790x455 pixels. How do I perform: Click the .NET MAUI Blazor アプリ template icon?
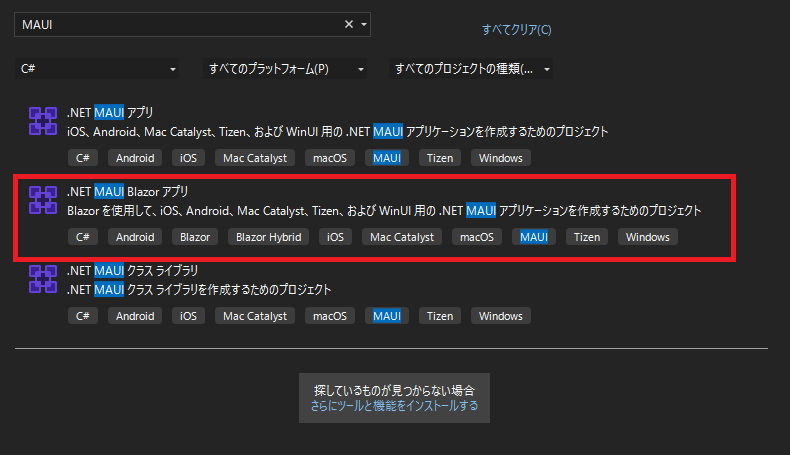(43, 200)
